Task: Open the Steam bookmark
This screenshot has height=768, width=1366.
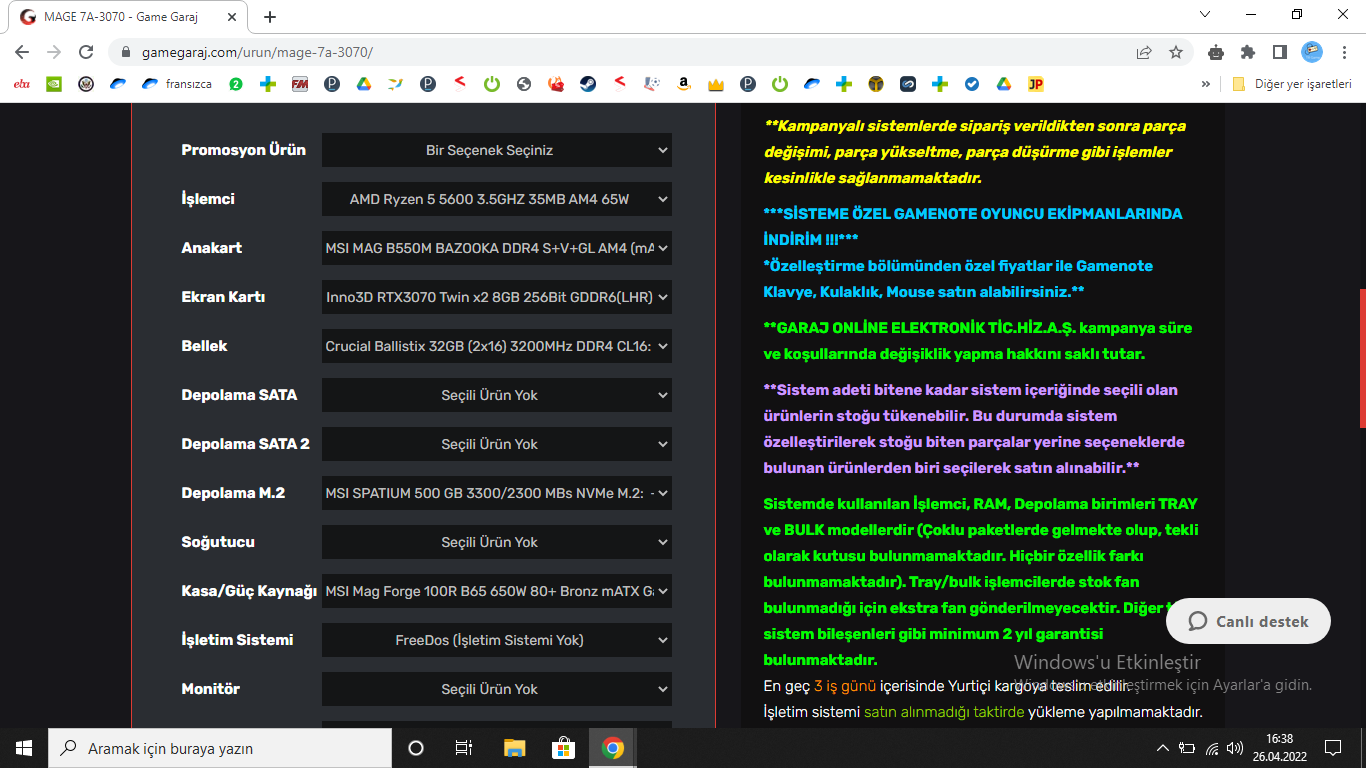Action: tap(588, 84)
